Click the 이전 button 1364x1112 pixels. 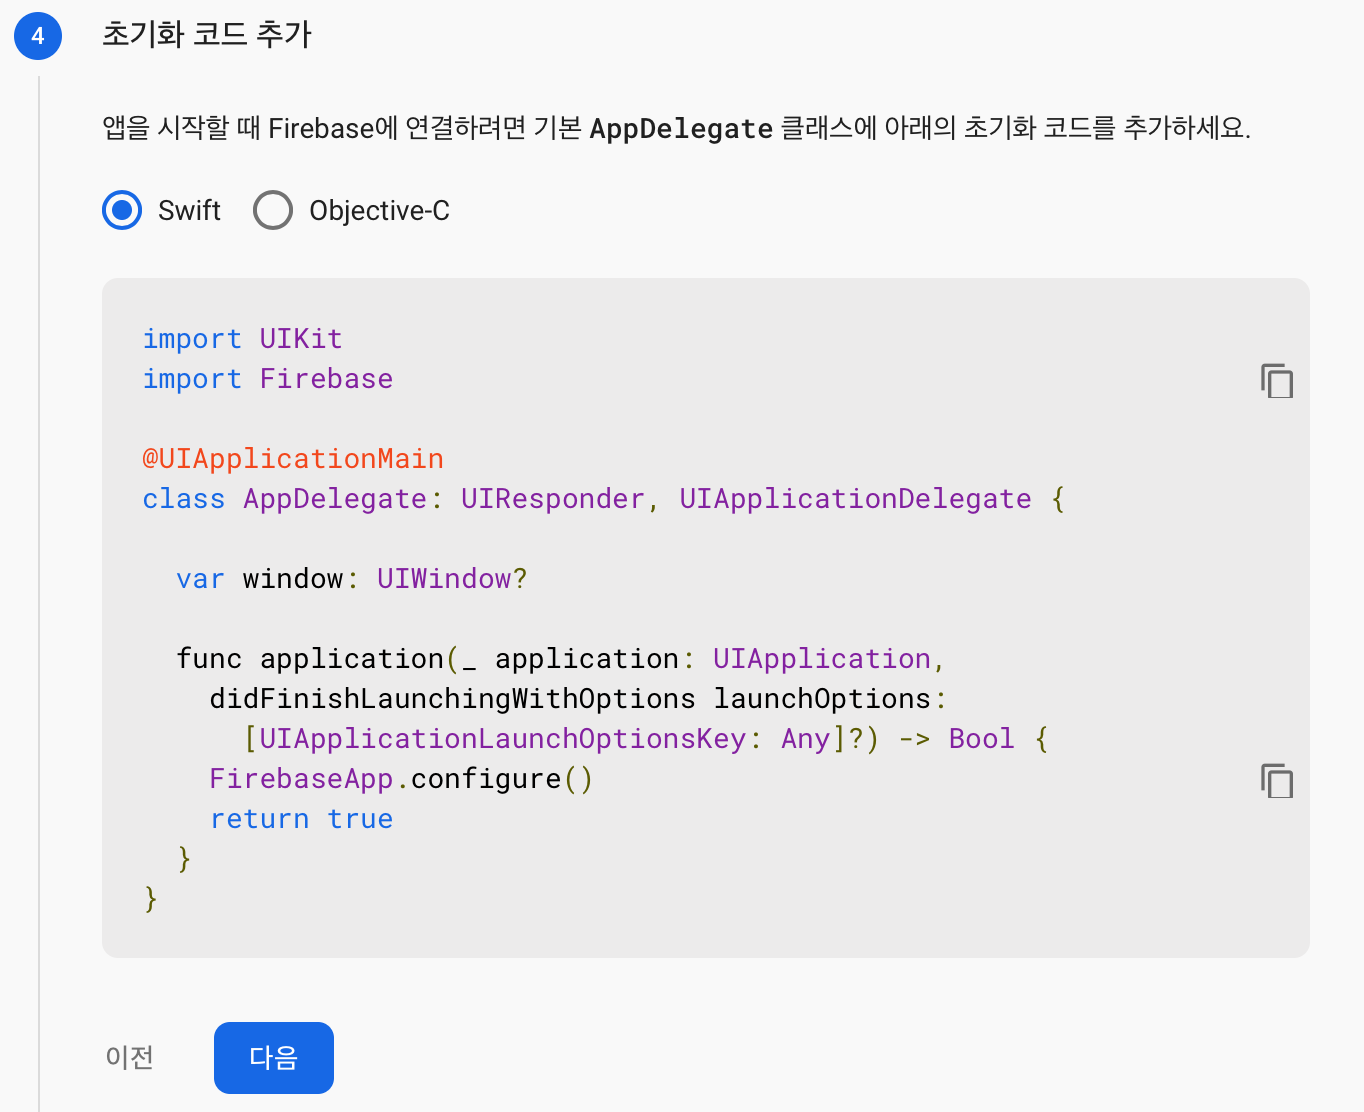pos(130,1058)
